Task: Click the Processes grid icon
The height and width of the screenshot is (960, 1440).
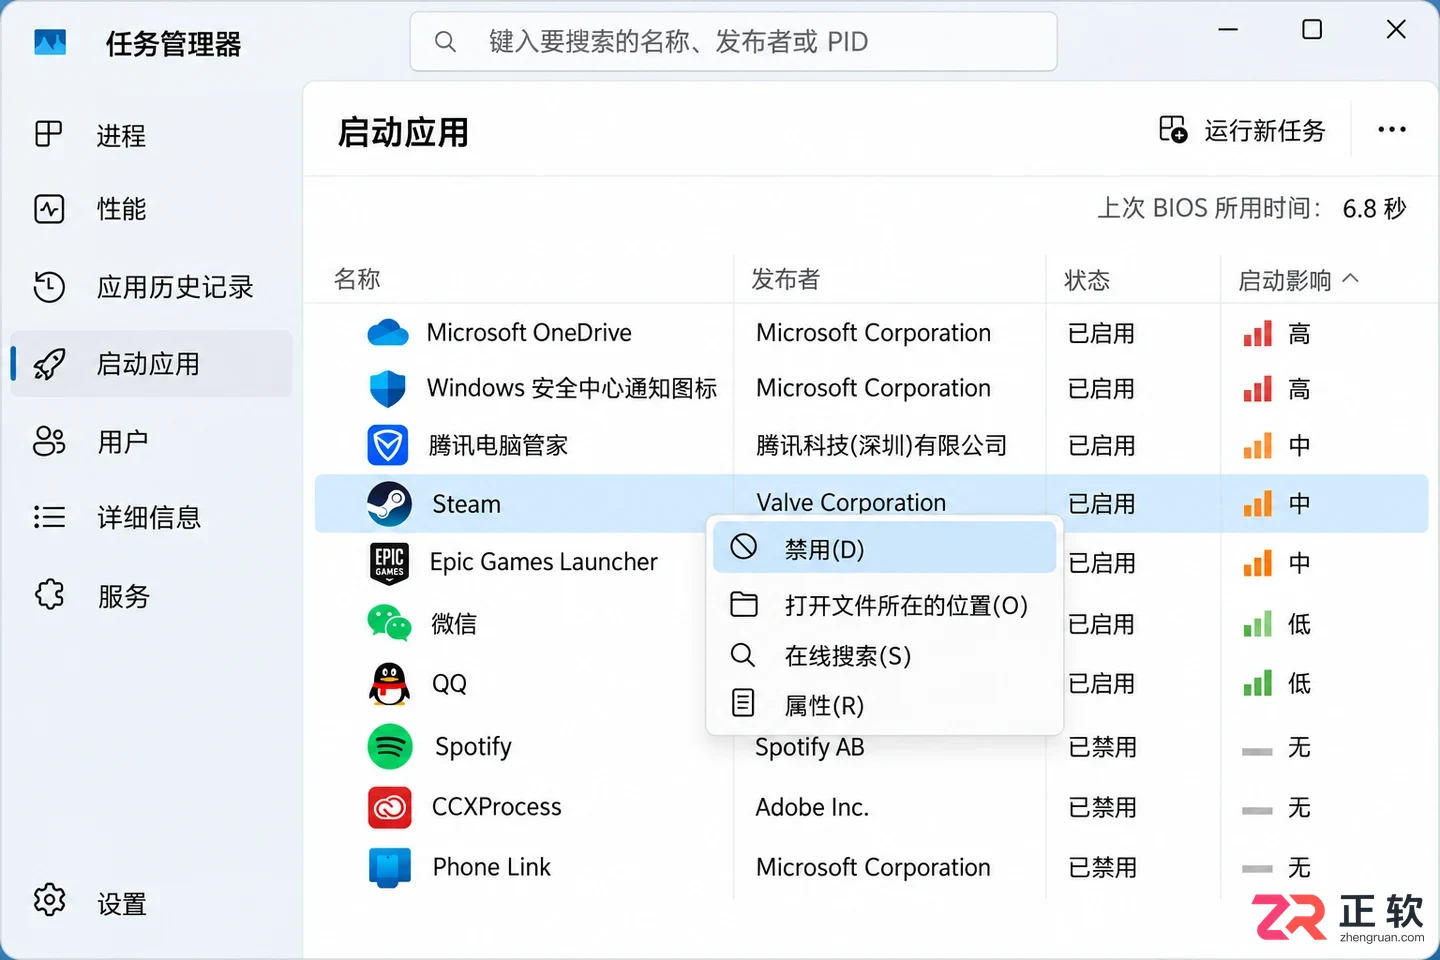Action: [x=49, y=134]
